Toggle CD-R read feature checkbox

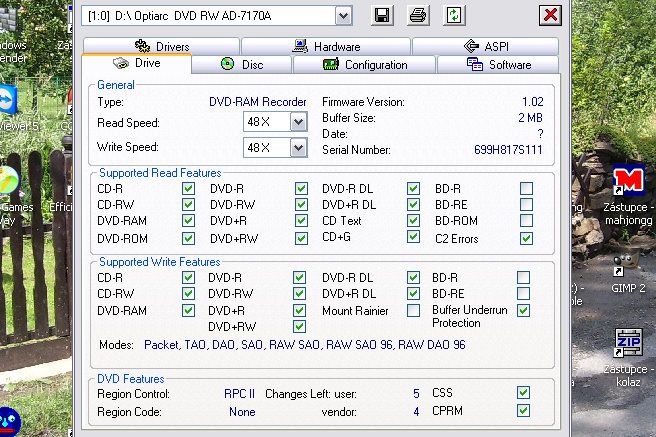tap(188, 189)
